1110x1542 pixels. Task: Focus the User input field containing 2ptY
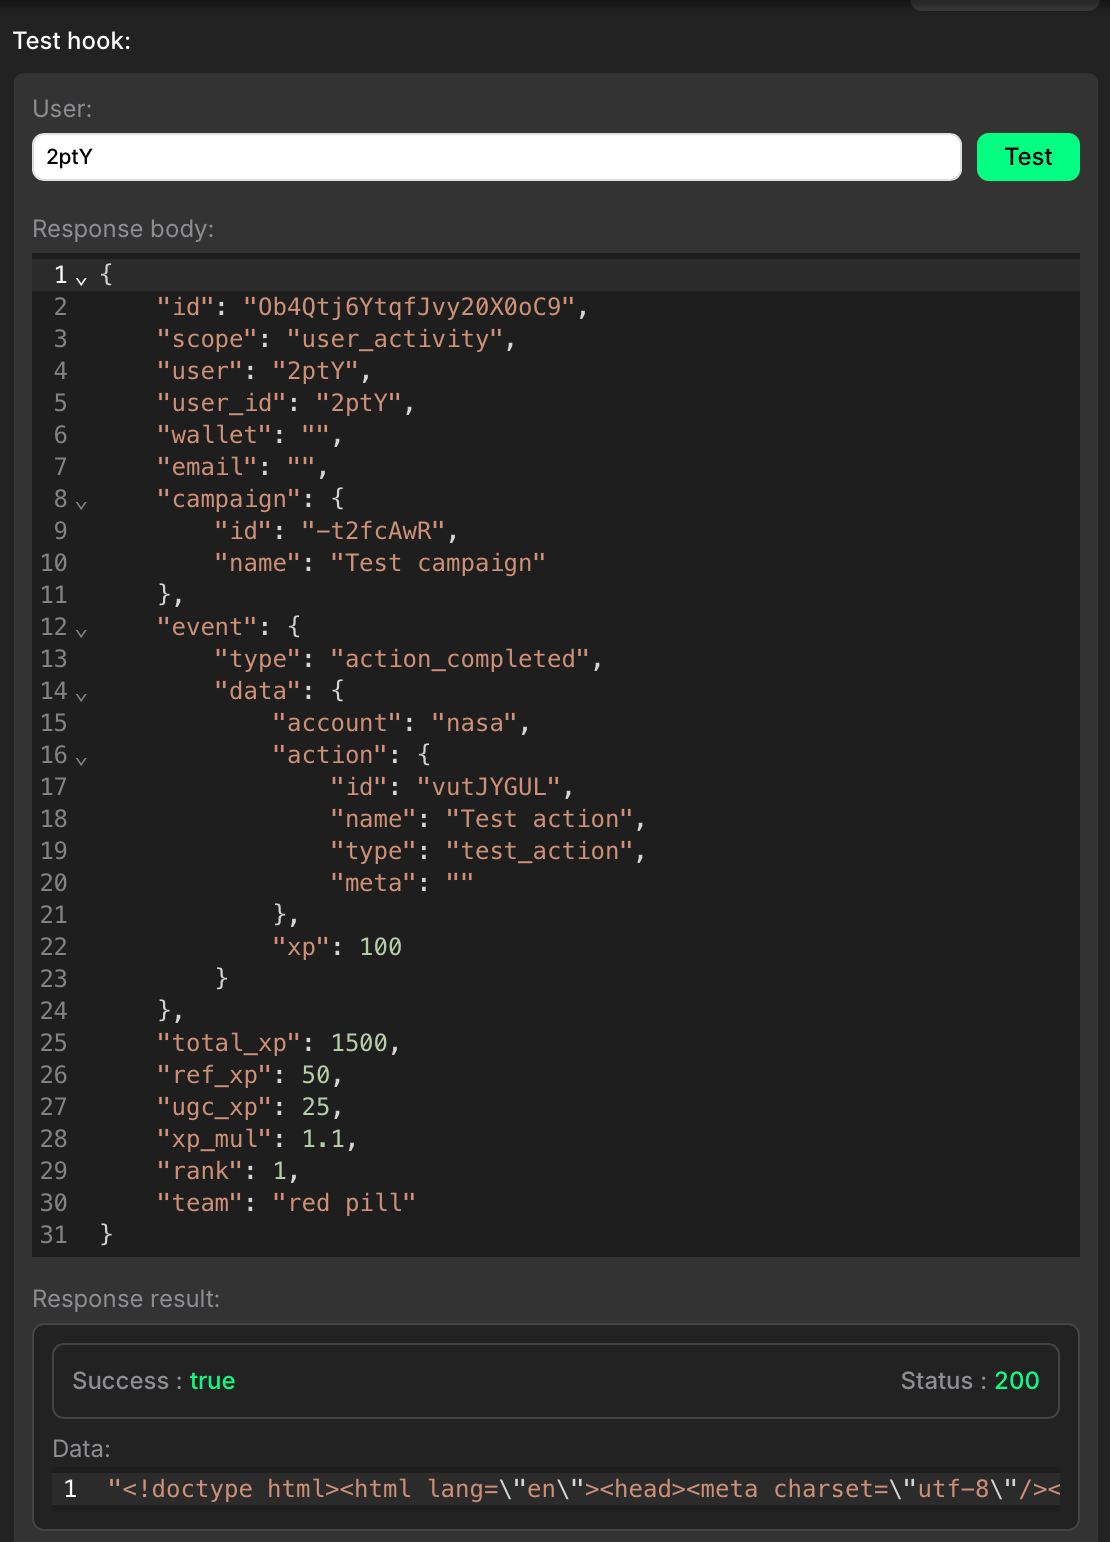click(497, 157)
